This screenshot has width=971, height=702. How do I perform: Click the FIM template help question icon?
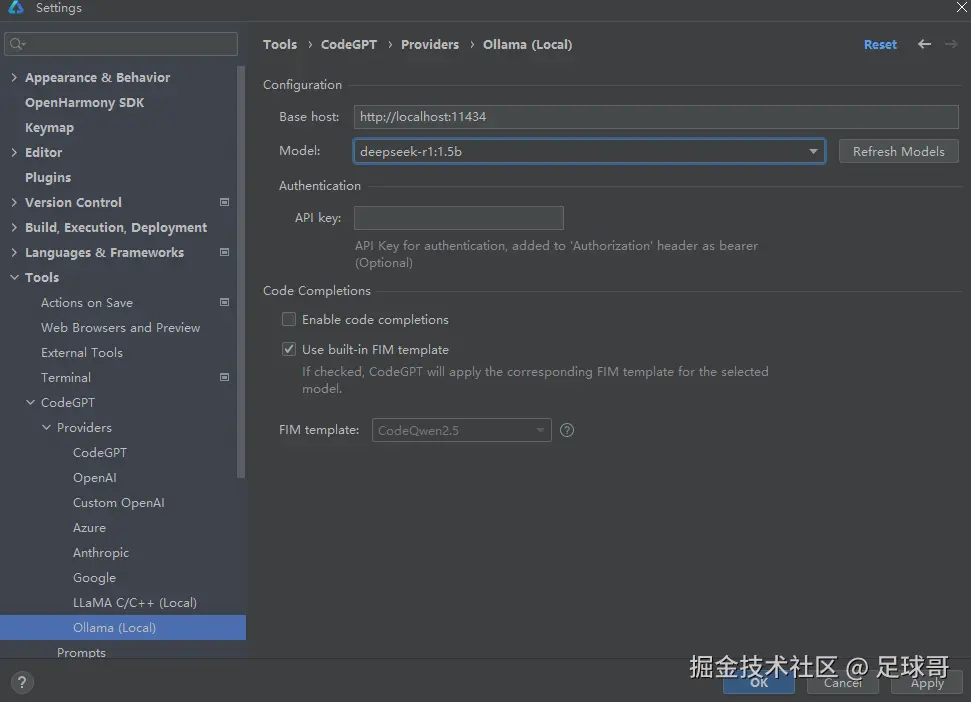coord(567,430)
